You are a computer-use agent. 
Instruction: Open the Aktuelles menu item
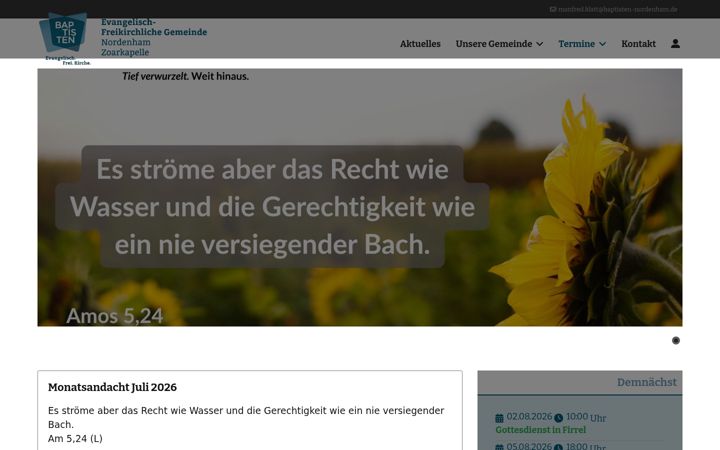pyautogui.click(x=420, y=44)
